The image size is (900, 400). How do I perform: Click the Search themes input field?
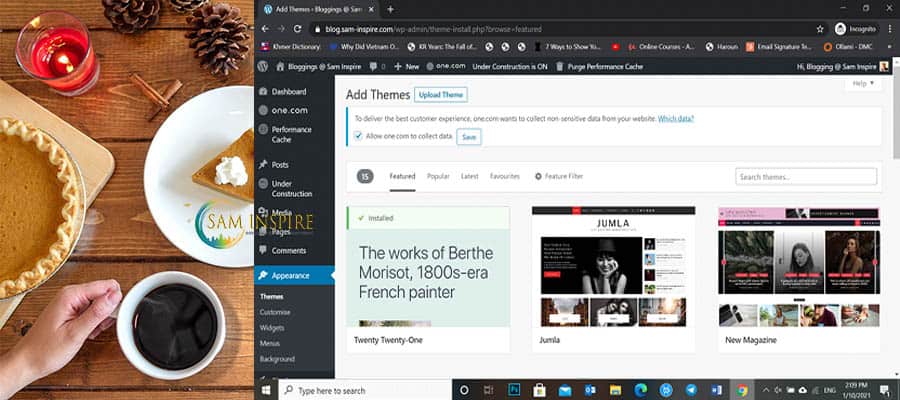(806, 176)
